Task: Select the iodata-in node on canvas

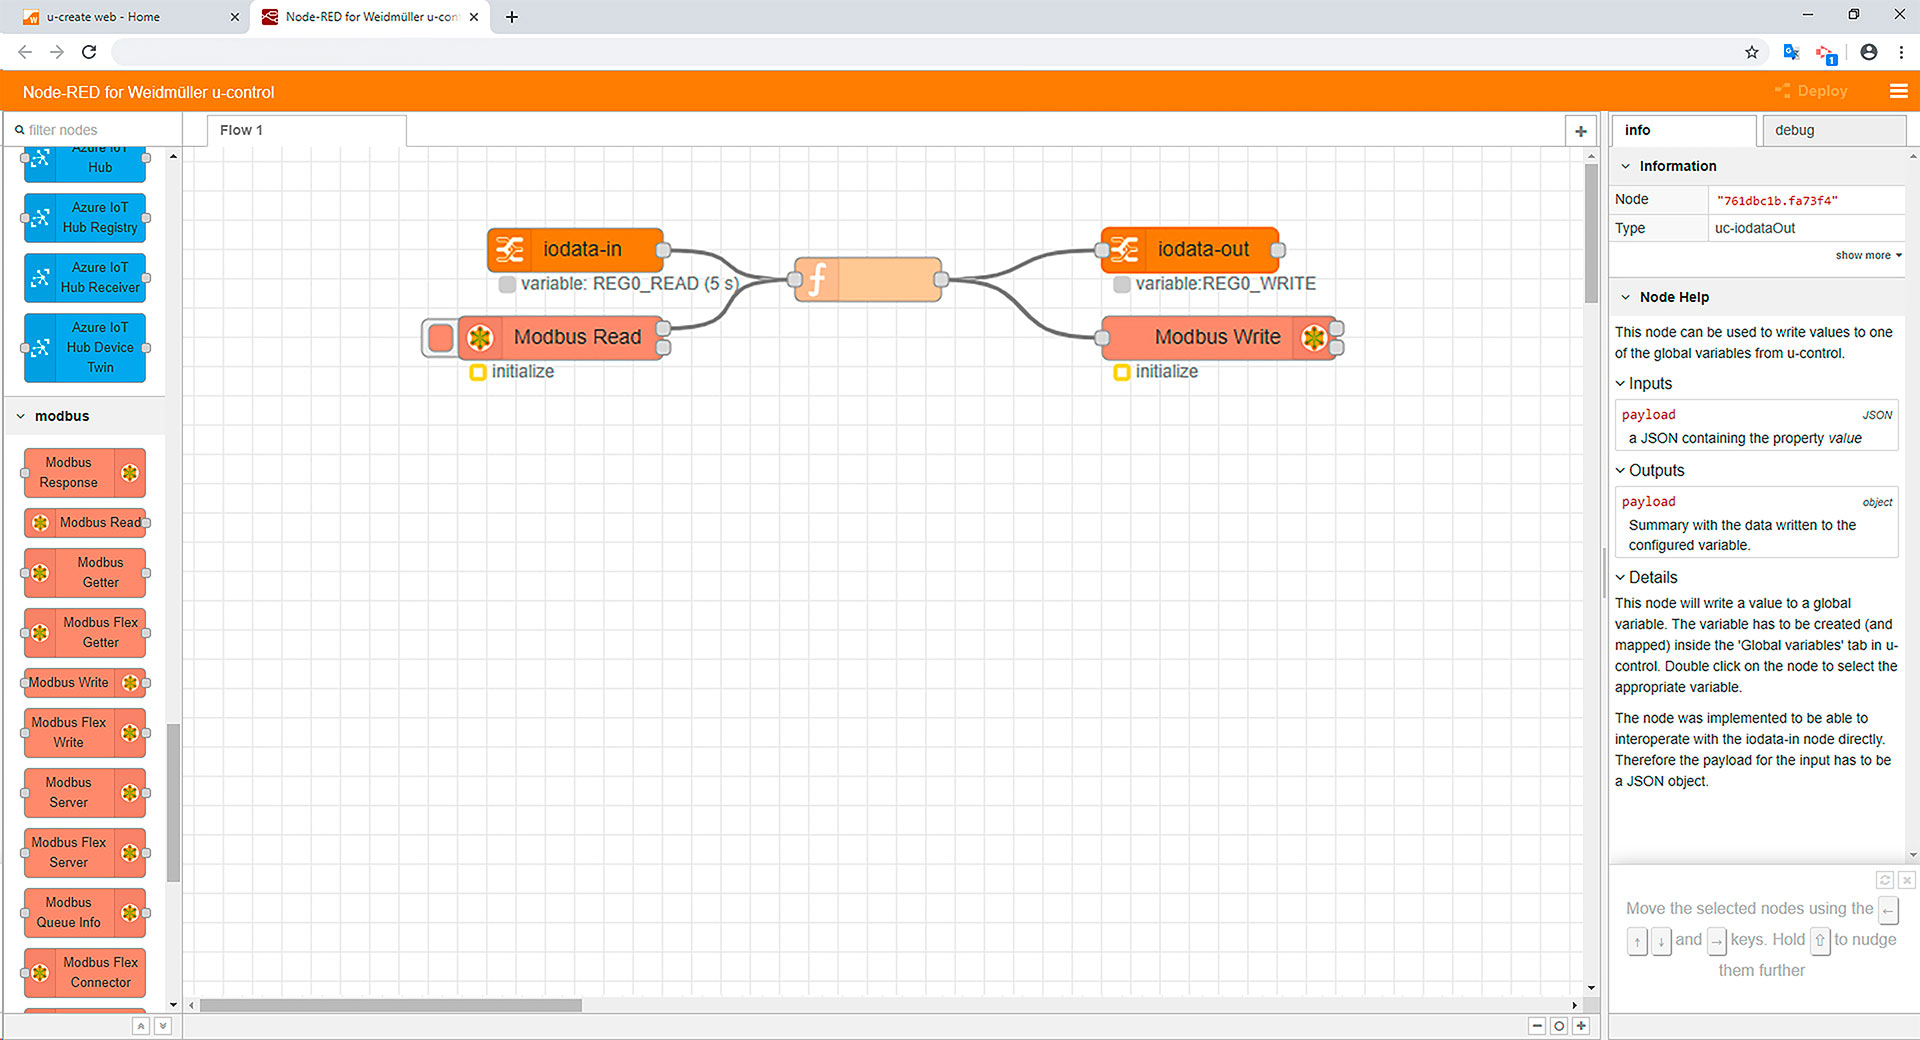Action: (575, 249)
